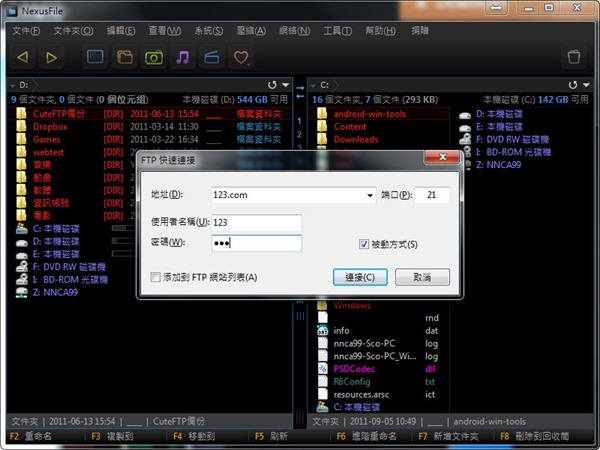This screenshot has height=450, width=600.
Task: Click the password field in FTP dialog
Action: (256, 243)
